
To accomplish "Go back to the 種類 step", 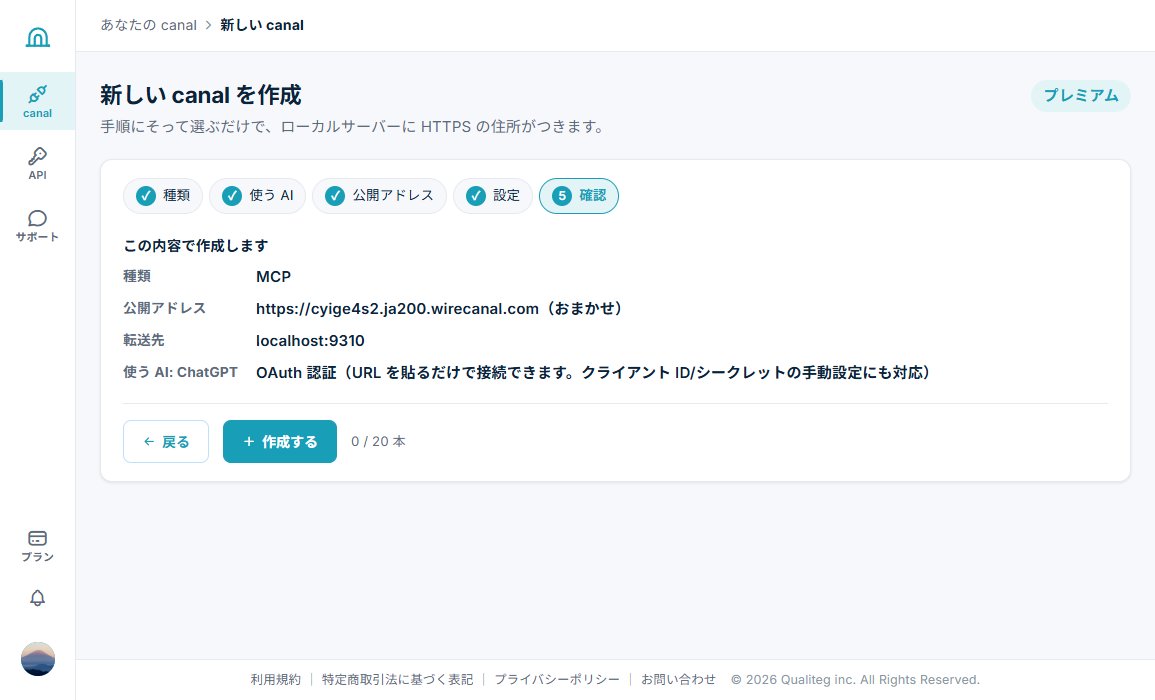I will tap(163, 196).
